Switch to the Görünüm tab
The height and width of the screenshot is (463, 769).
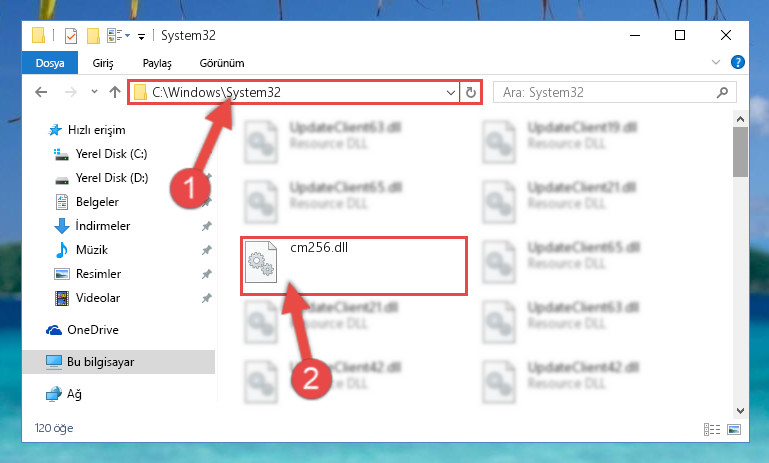tap(222, 63)
